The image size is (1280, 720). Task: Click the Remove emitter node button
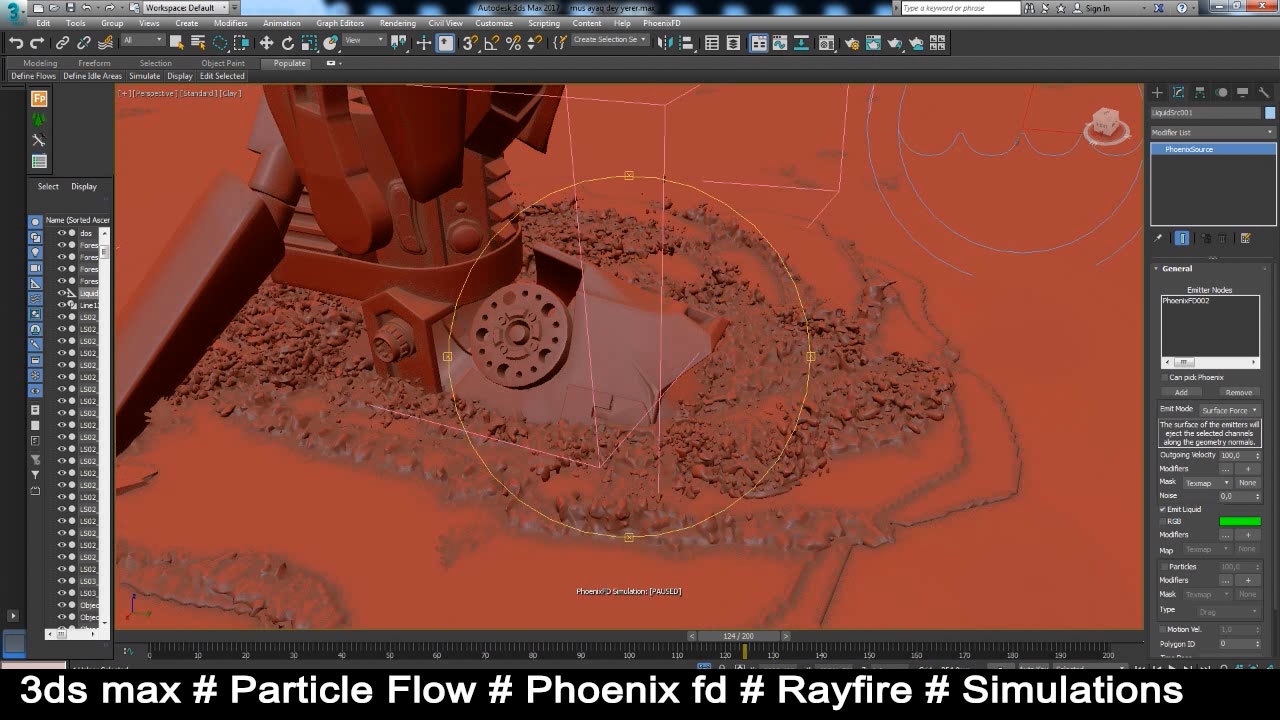pos(1238,392)
